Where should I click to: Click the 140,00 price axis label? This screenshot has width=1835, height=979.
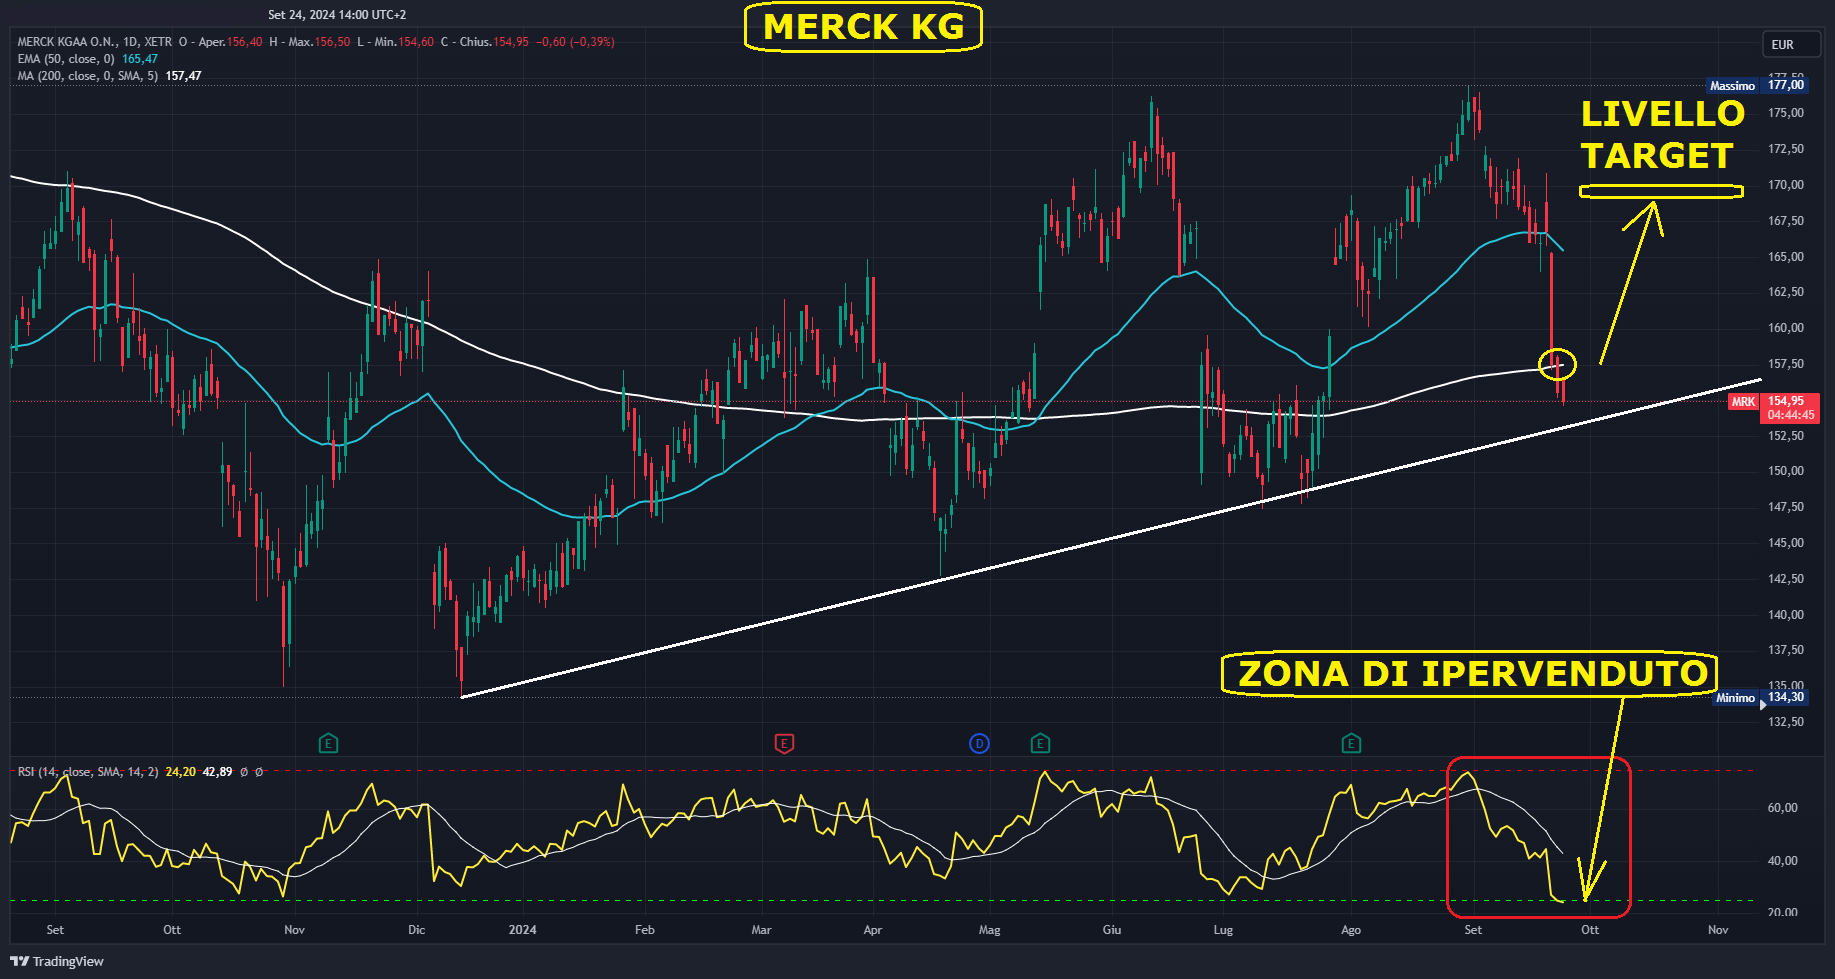coord(1786,615)
